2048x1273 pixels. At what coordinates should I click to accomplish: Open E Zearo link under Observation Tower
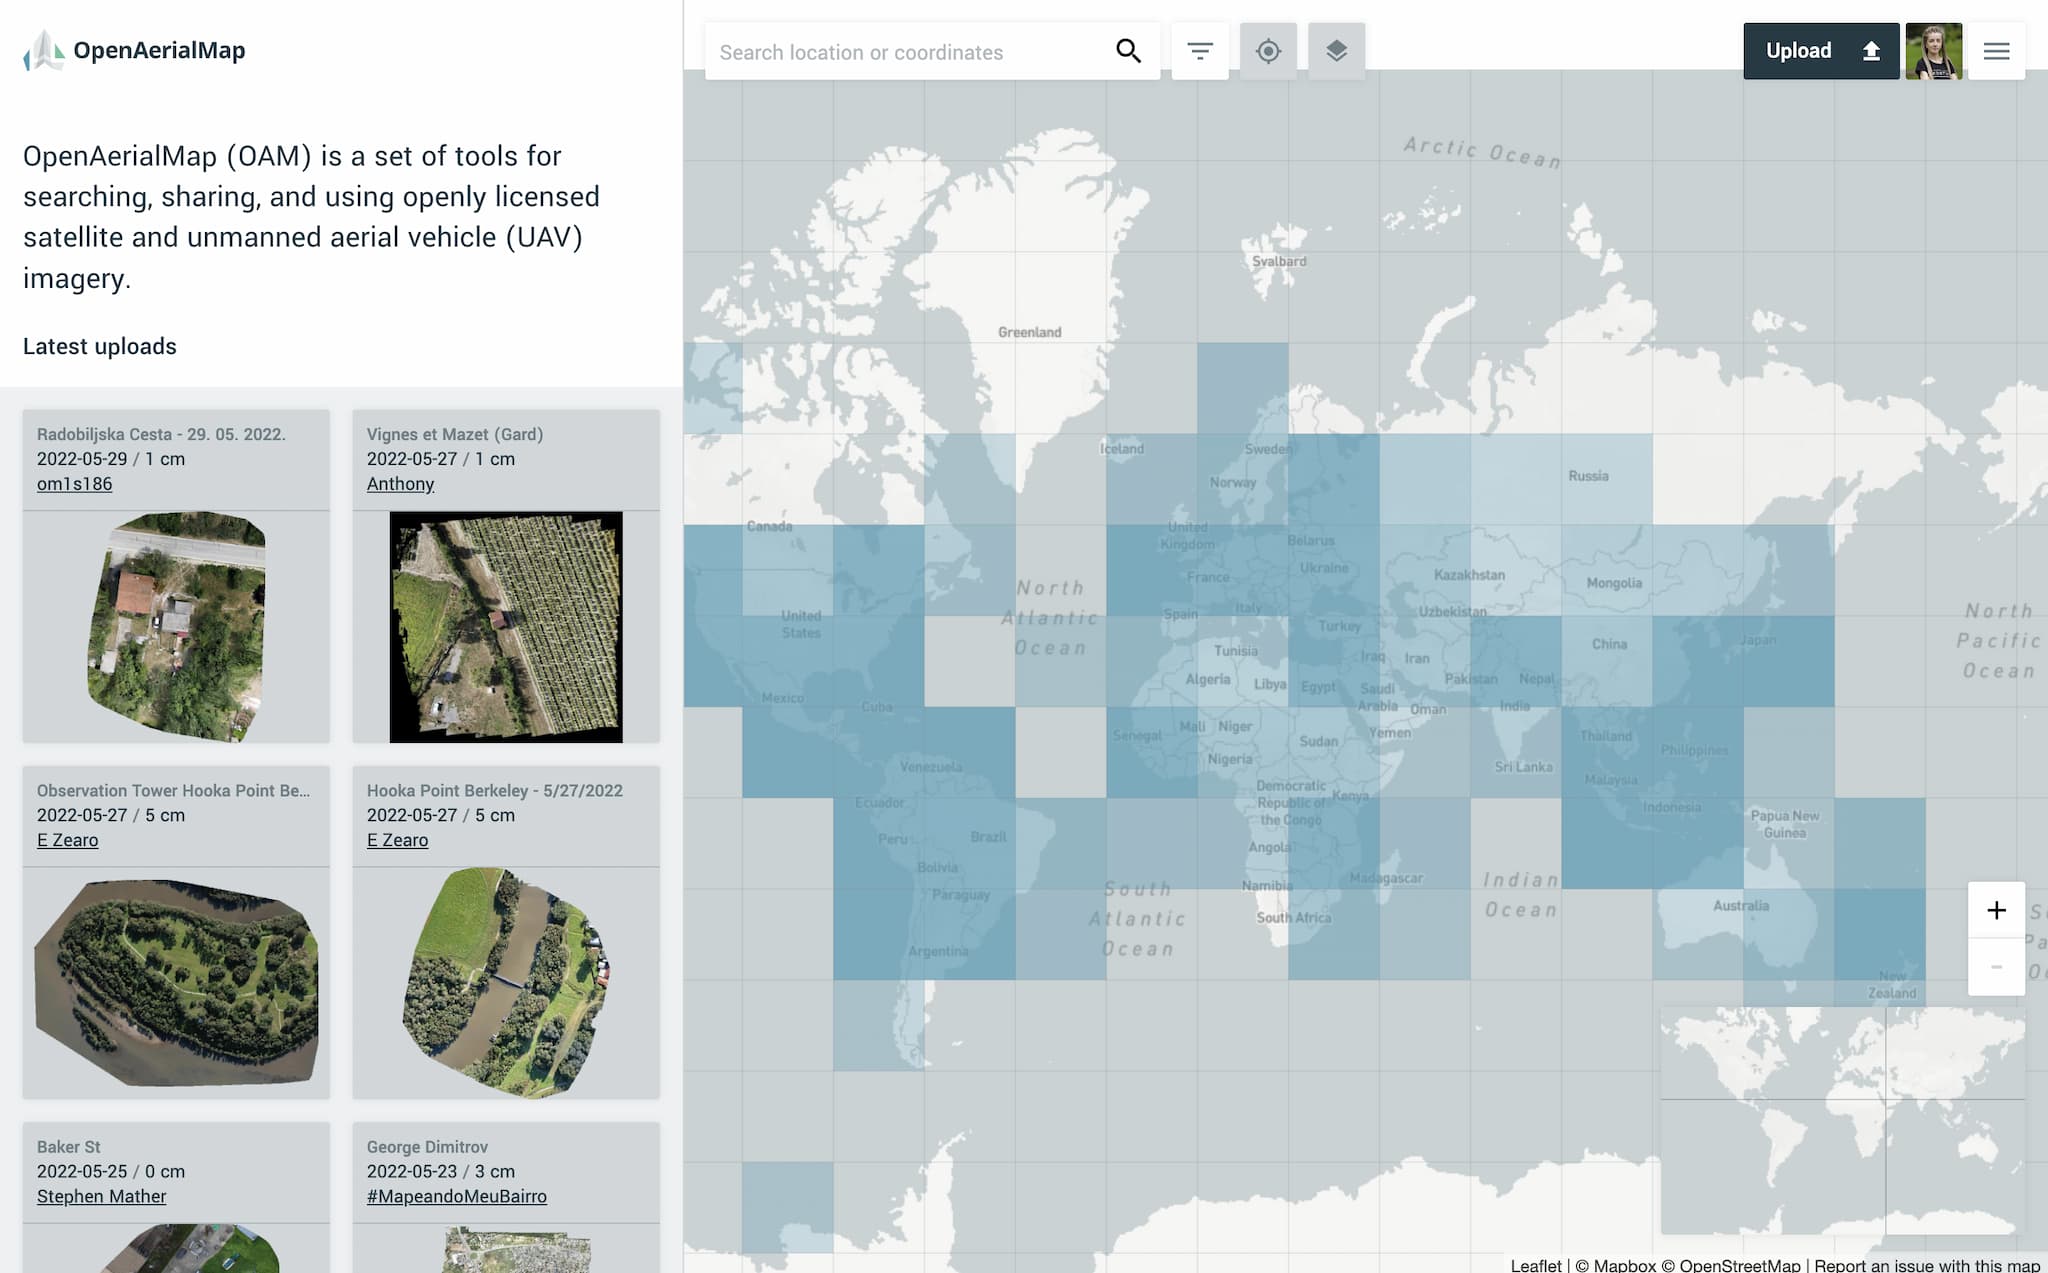(67, 840)
